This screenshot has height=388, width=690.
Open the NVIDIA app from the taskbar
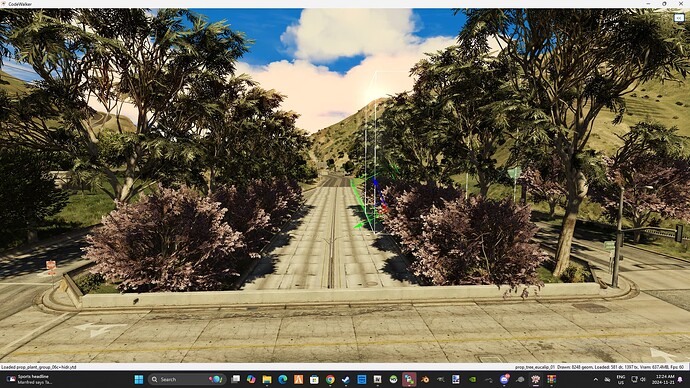tap(472, 379)
